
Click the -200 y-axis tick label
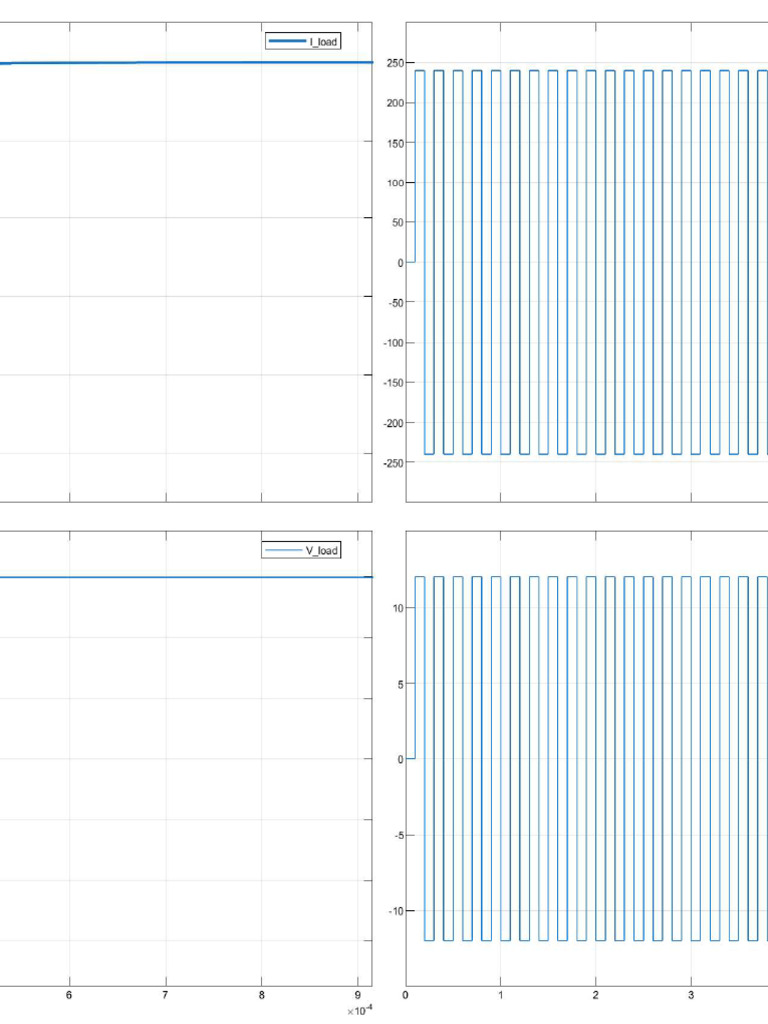[x=393, y=423]
